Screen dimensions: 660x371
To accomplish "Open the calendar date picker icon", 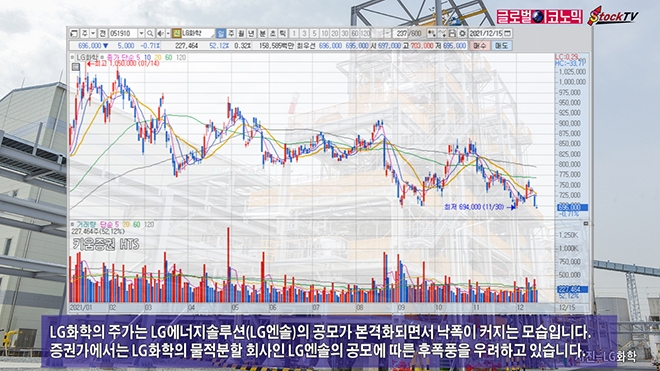I will point(508,33).
